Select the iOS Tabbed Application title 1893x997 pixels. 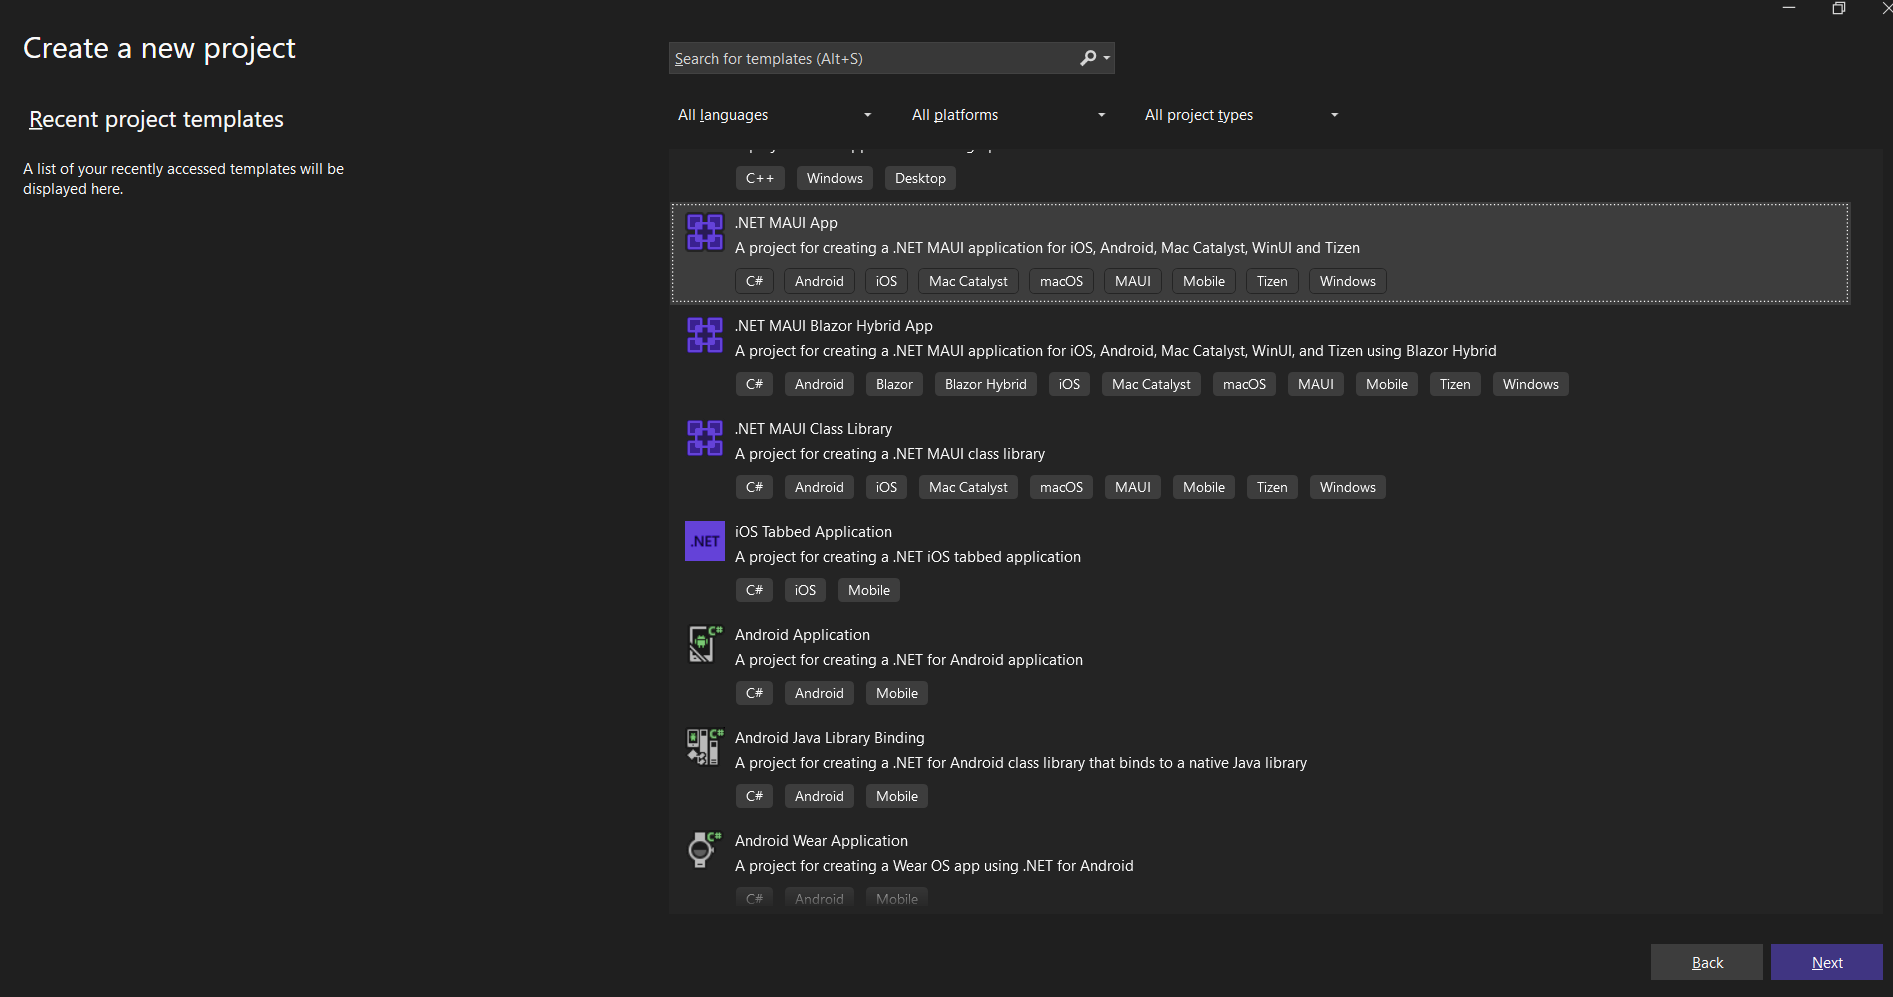pyautogui.click(x=813, y=532)
